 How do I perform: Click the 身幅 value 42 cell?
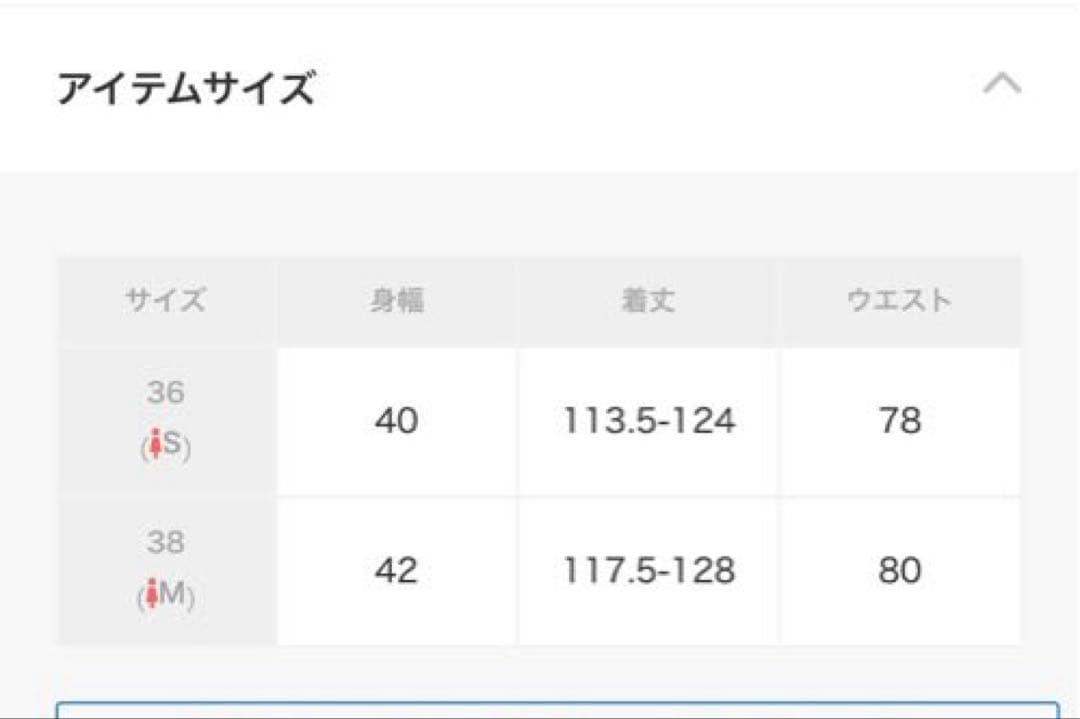(396, 571)
